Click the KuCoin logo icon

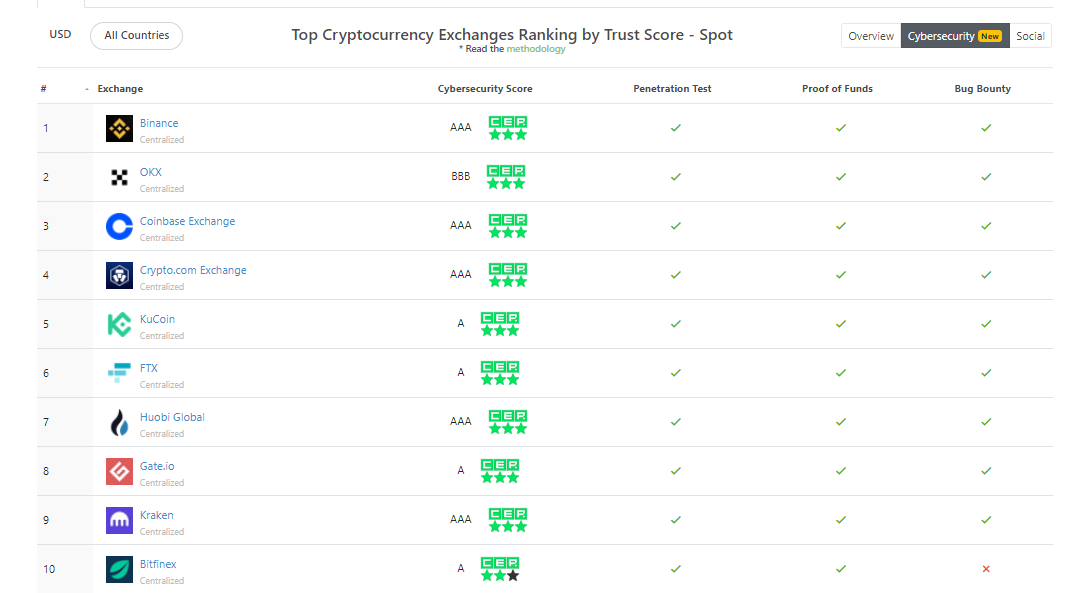(119, 325)
